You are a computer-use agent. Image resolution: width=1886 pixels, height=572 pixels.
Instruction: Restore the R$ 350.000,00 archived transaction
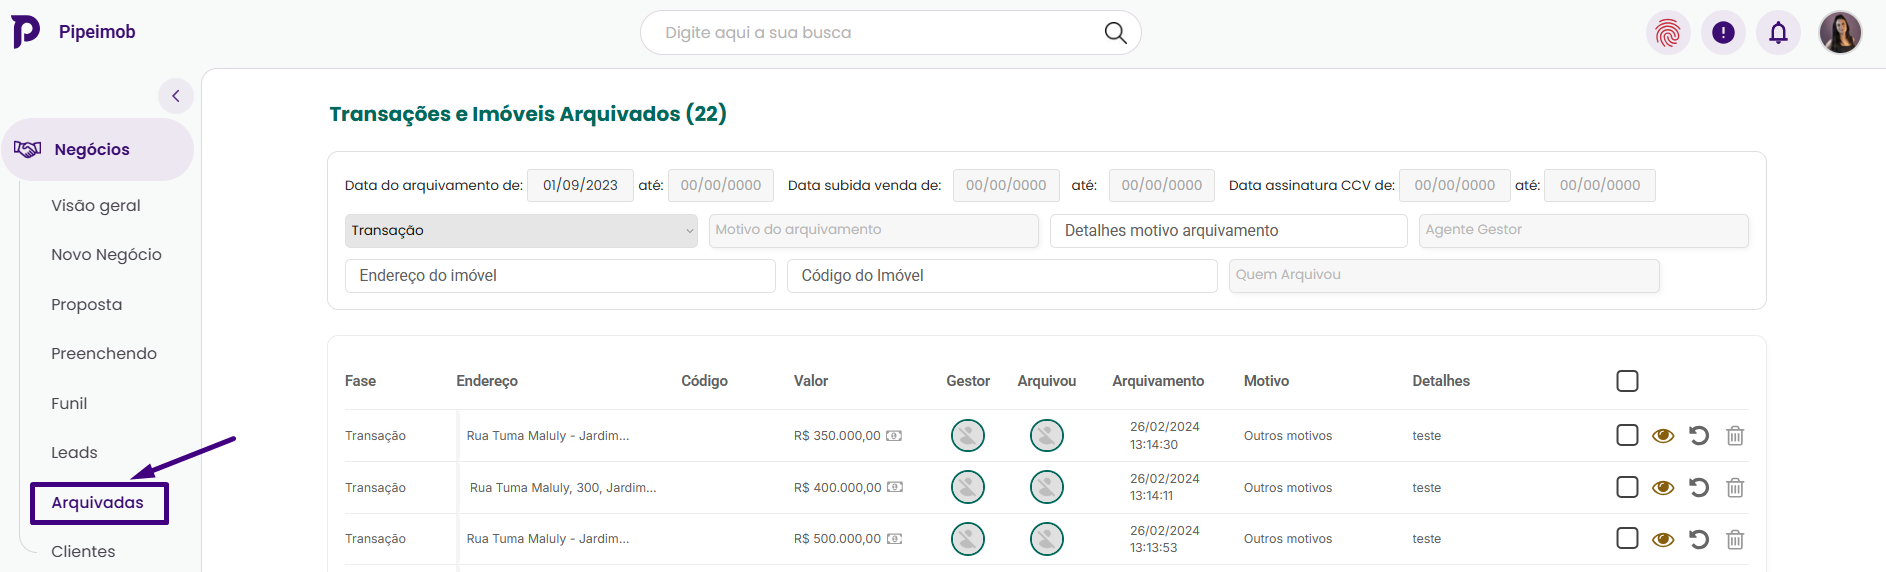coord(1699,435)
